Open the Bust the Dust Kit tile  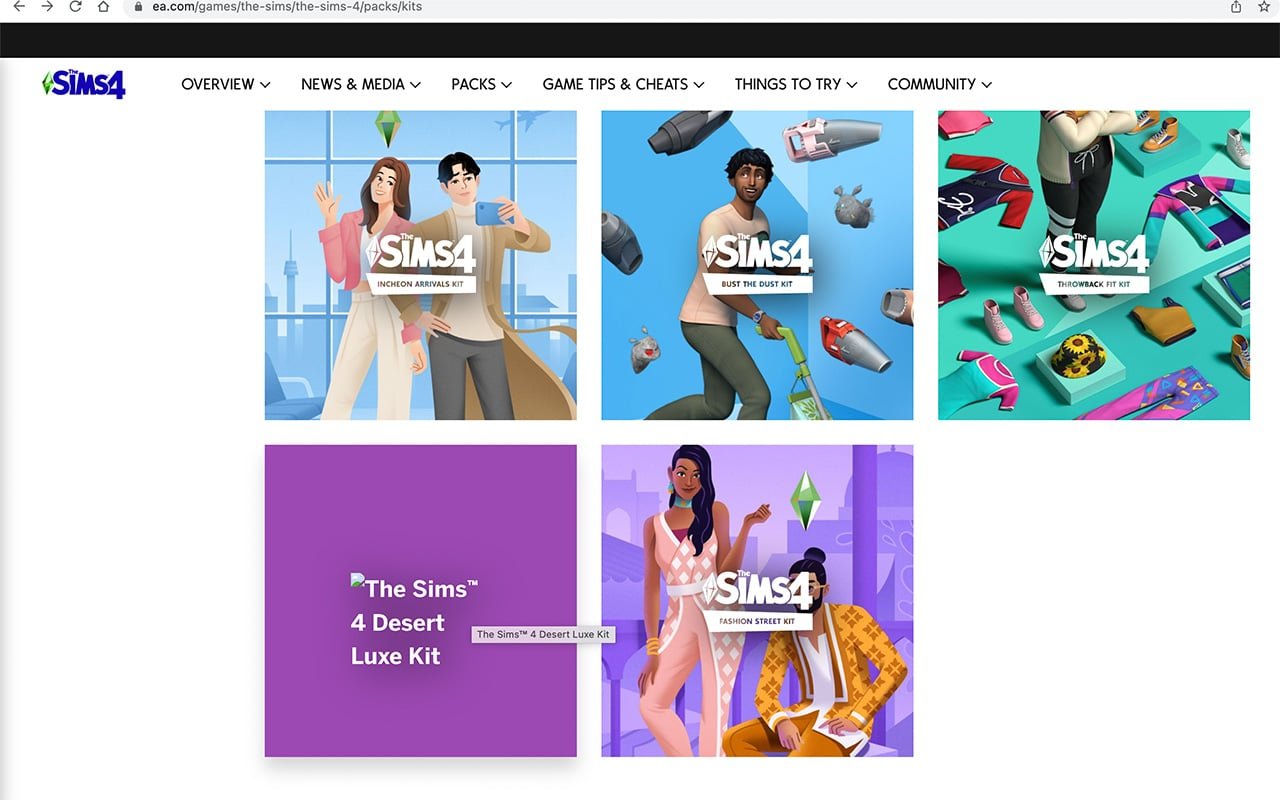point(757,265)
